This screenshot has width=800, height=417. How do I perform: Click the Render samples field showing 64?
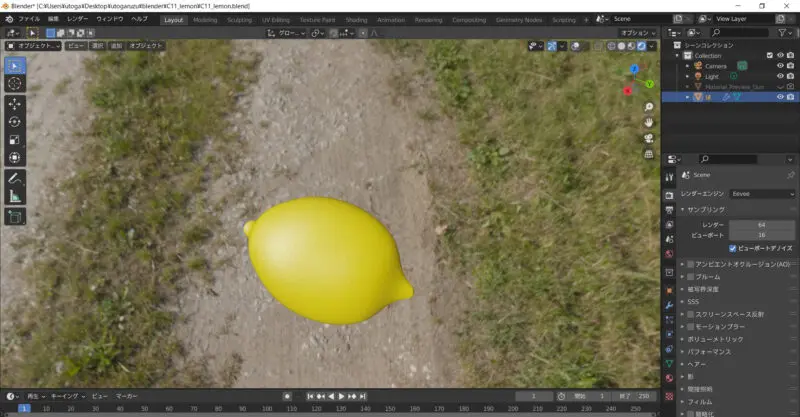(x=762, y=225)
